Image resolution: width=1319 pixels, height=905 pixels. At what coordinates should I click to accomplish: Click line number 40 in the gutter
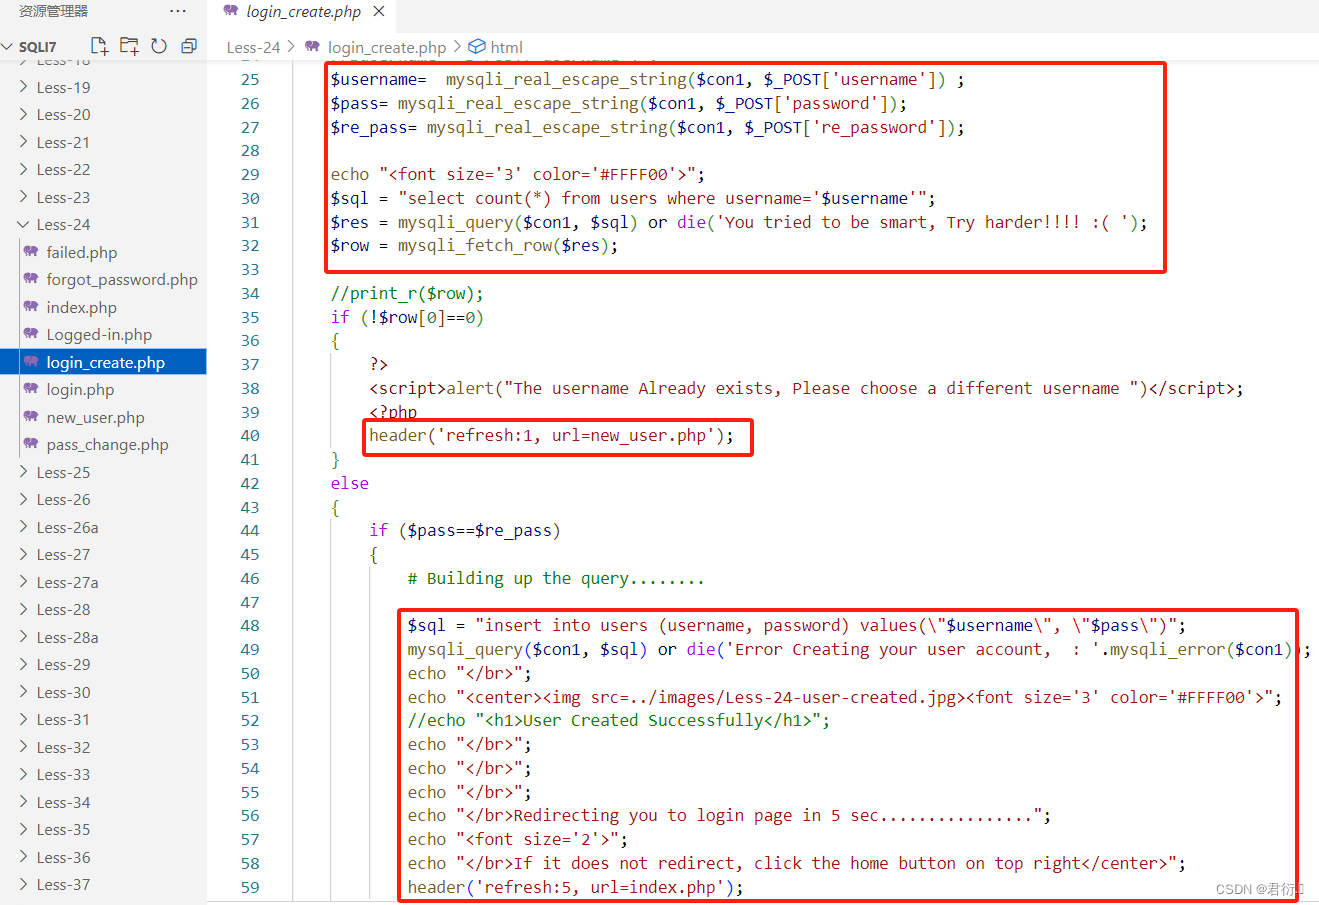pyautogui.click(x=250, y=436)
